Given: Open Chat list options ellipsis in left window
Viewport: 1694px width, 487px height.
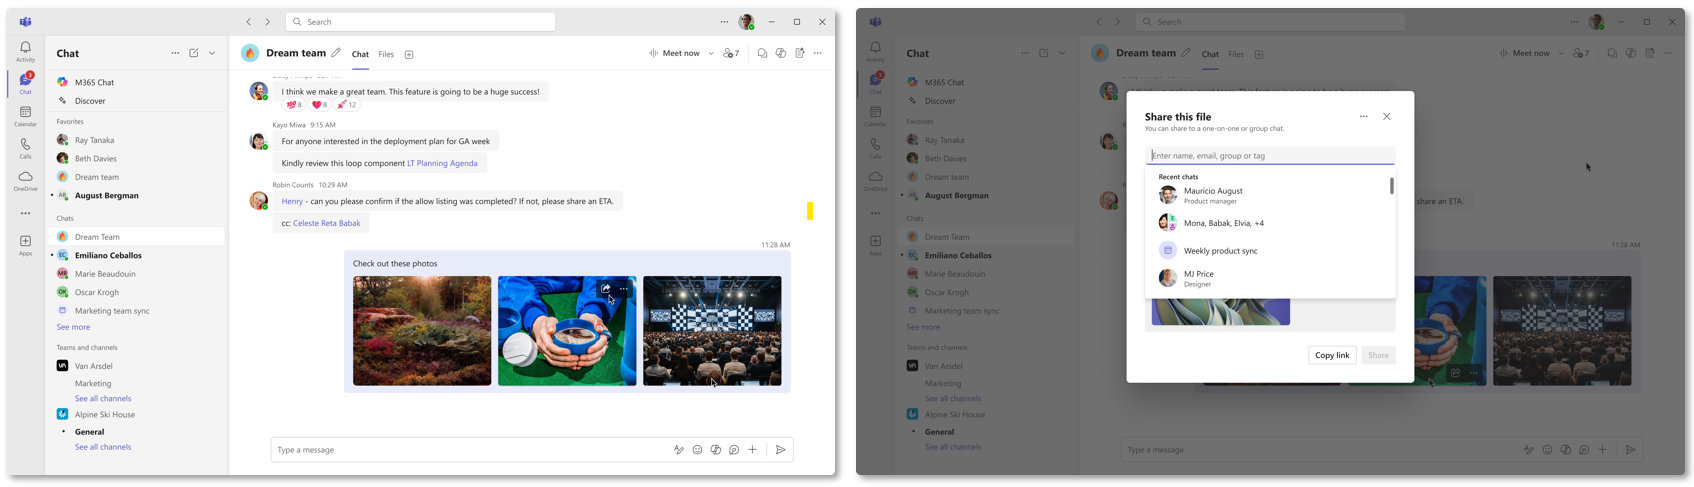Looking at the screenshot, I should (175, 53).
